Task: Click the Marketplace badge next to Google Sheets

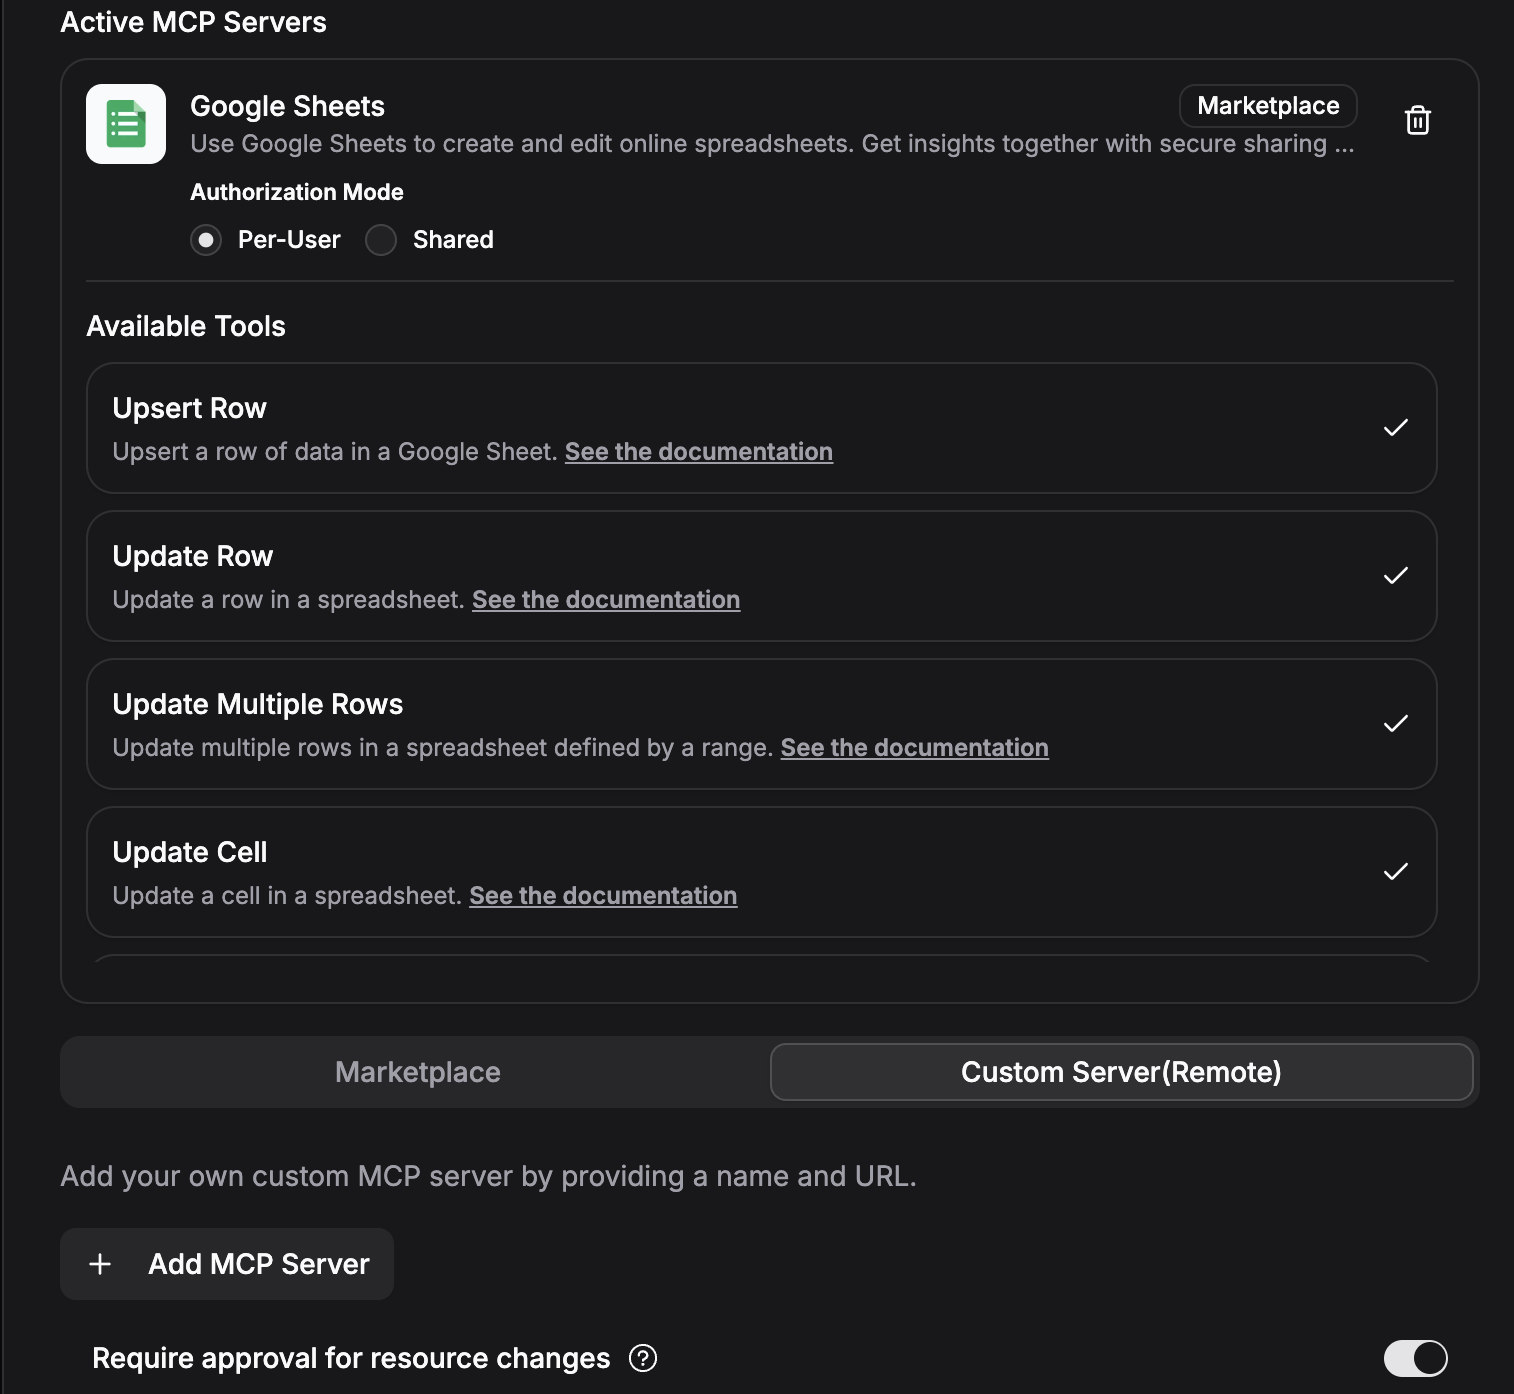Action: [1268, 106]
